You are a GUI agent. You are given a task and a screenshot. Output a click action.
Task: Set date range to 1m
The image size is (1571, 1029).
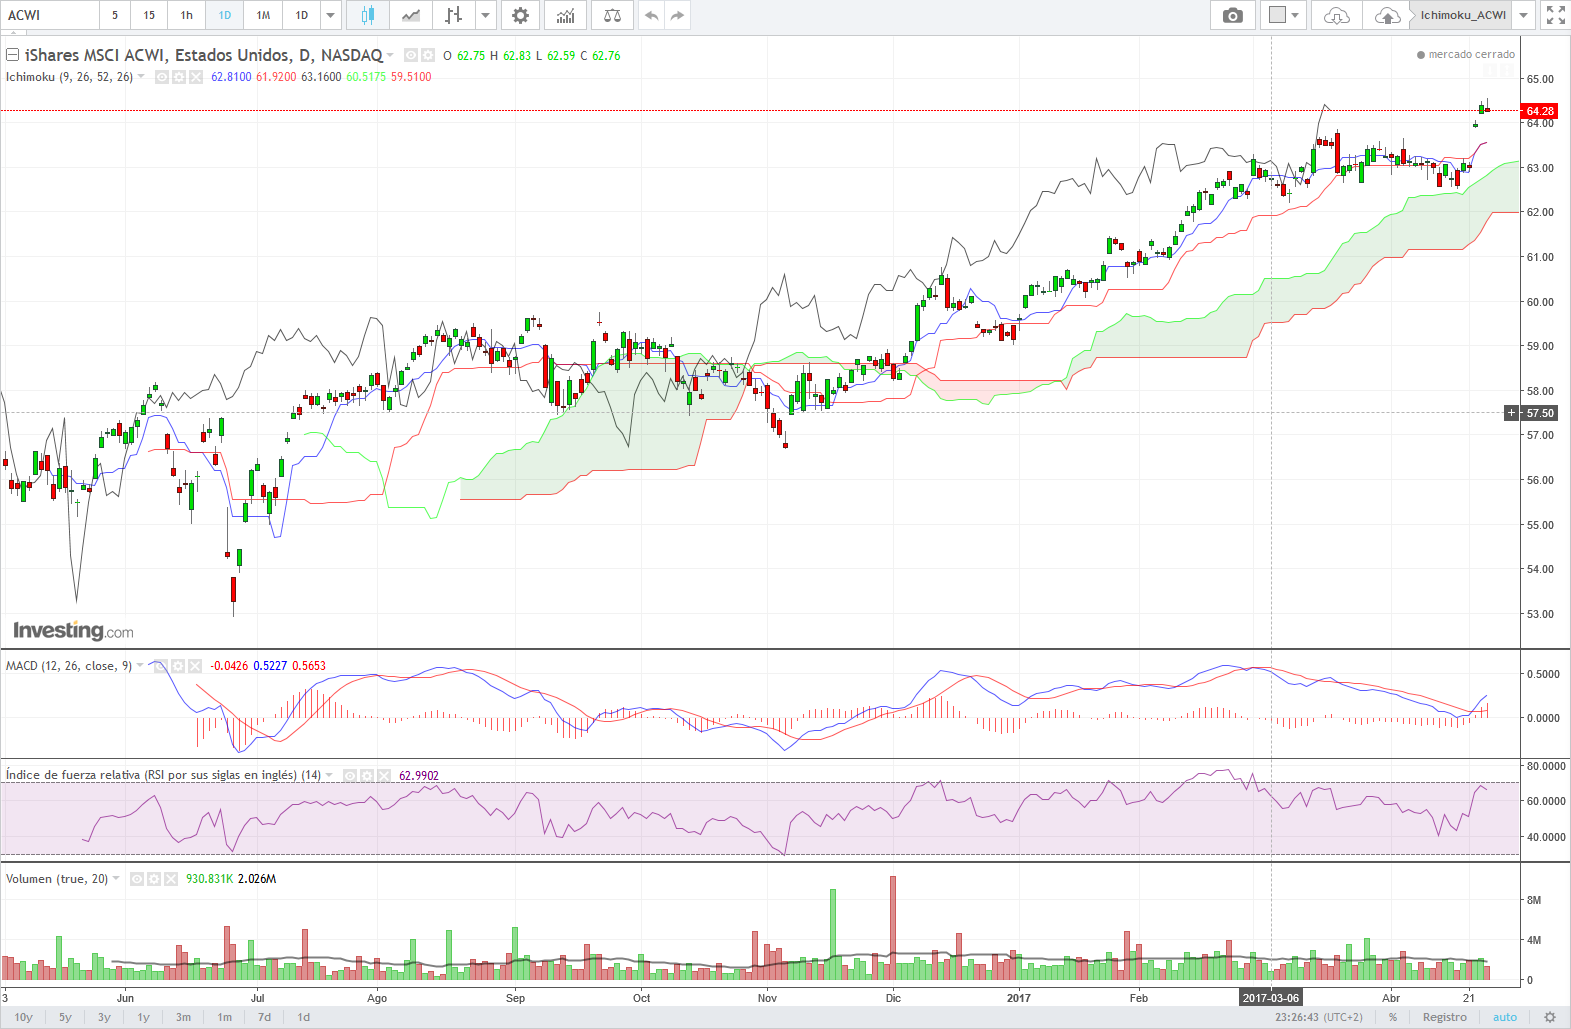pyautogui.click(x=225, y=1017)
